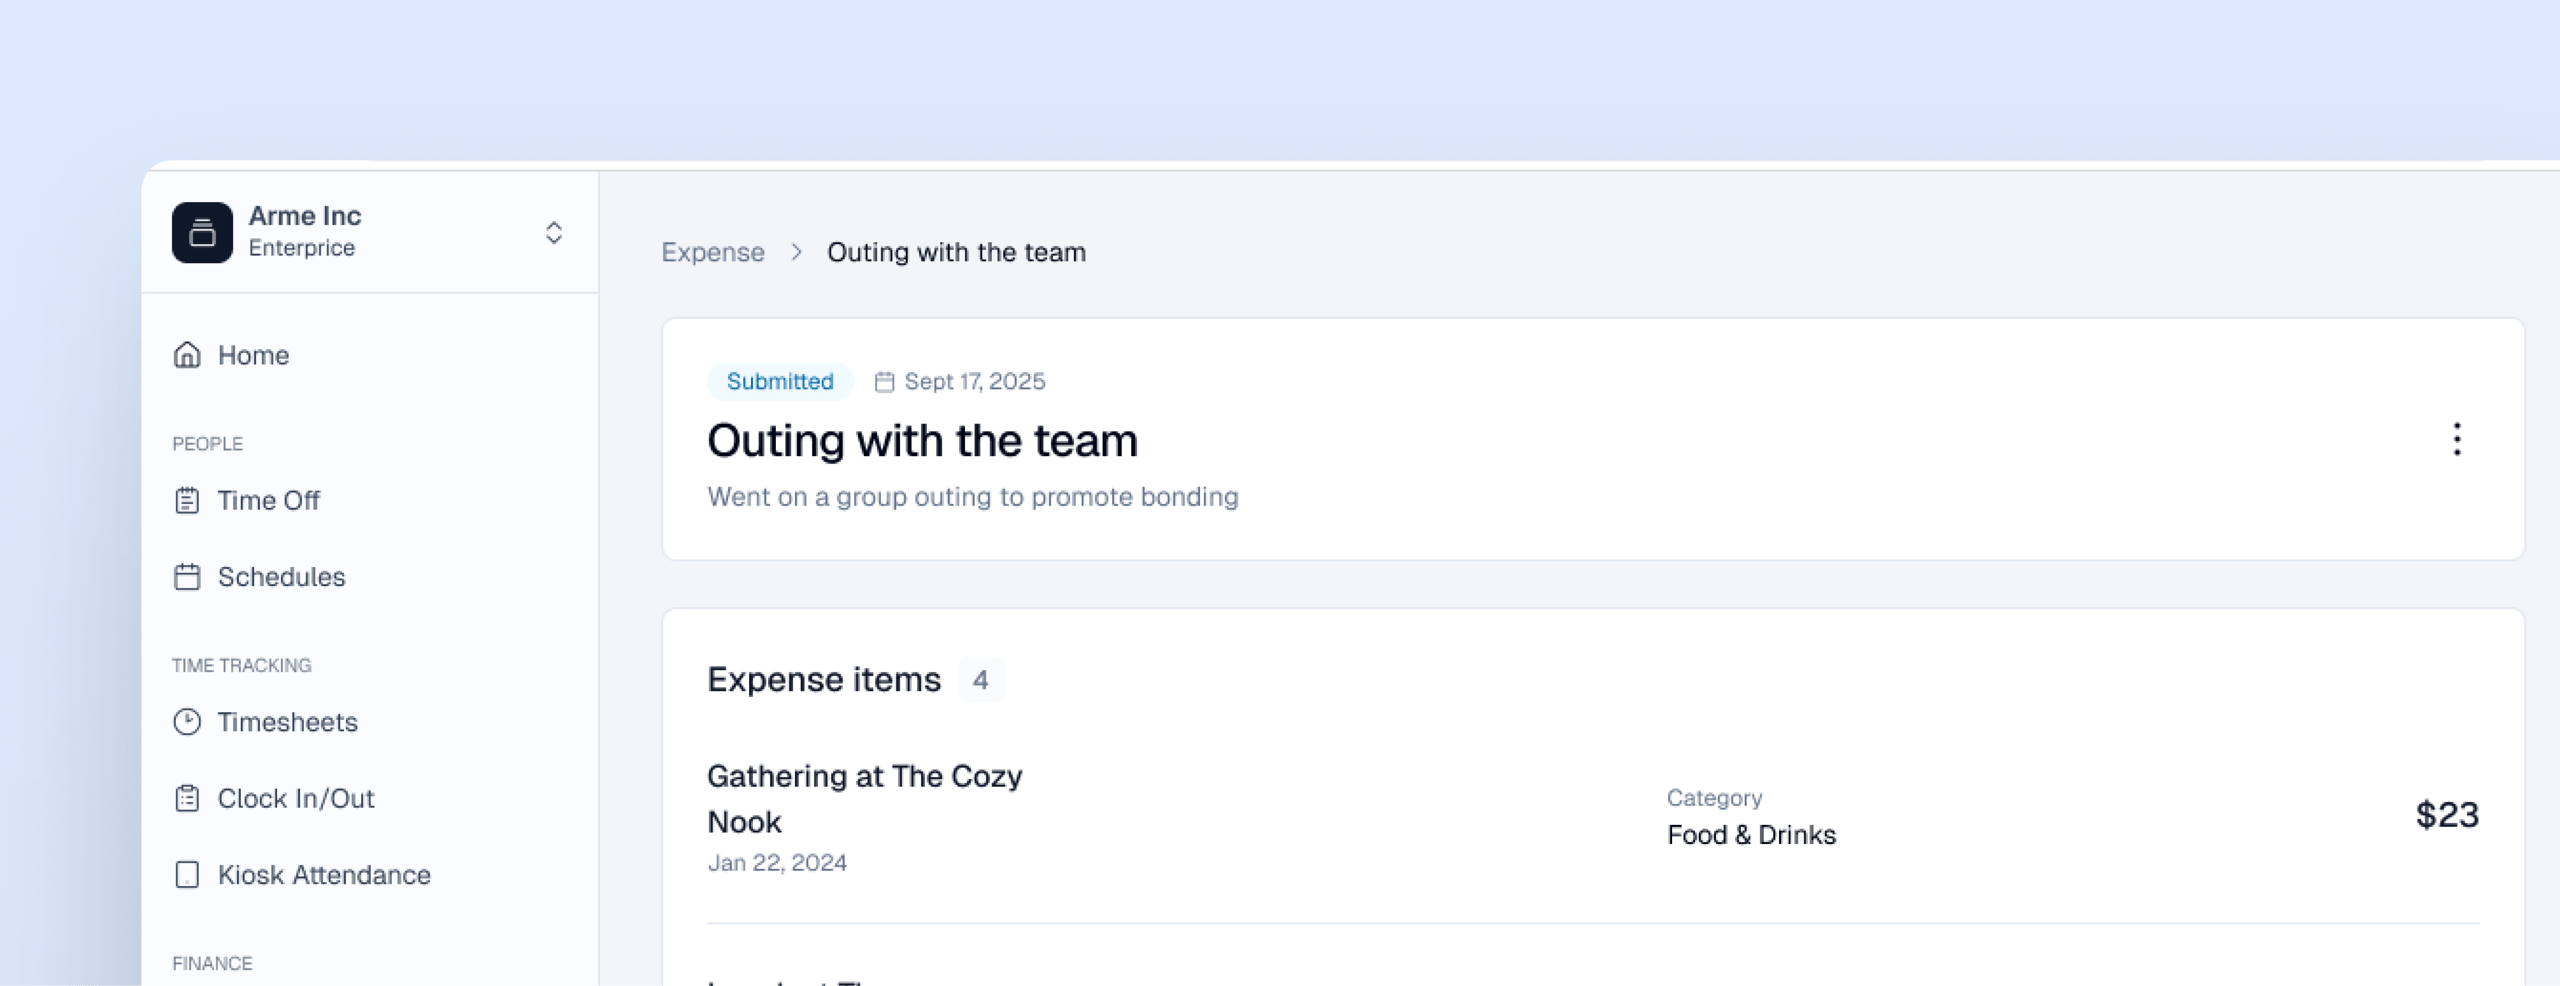Expand the Arme Inc workspace switcher

tap(553, 233)
